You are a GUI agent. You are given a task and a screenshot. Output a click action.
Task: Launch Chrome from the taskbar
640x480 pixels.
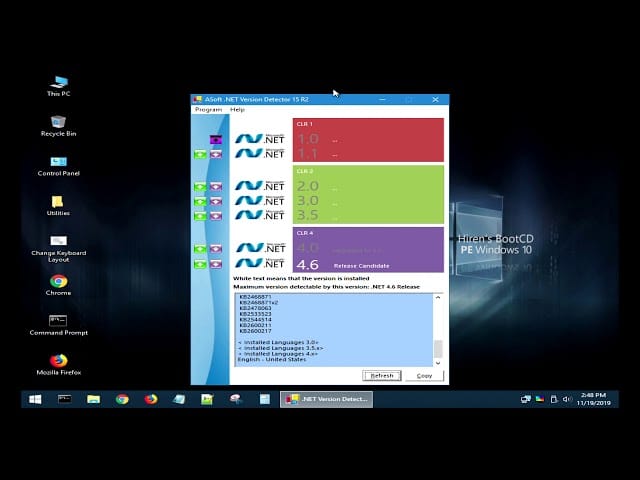tap(122, 399)
